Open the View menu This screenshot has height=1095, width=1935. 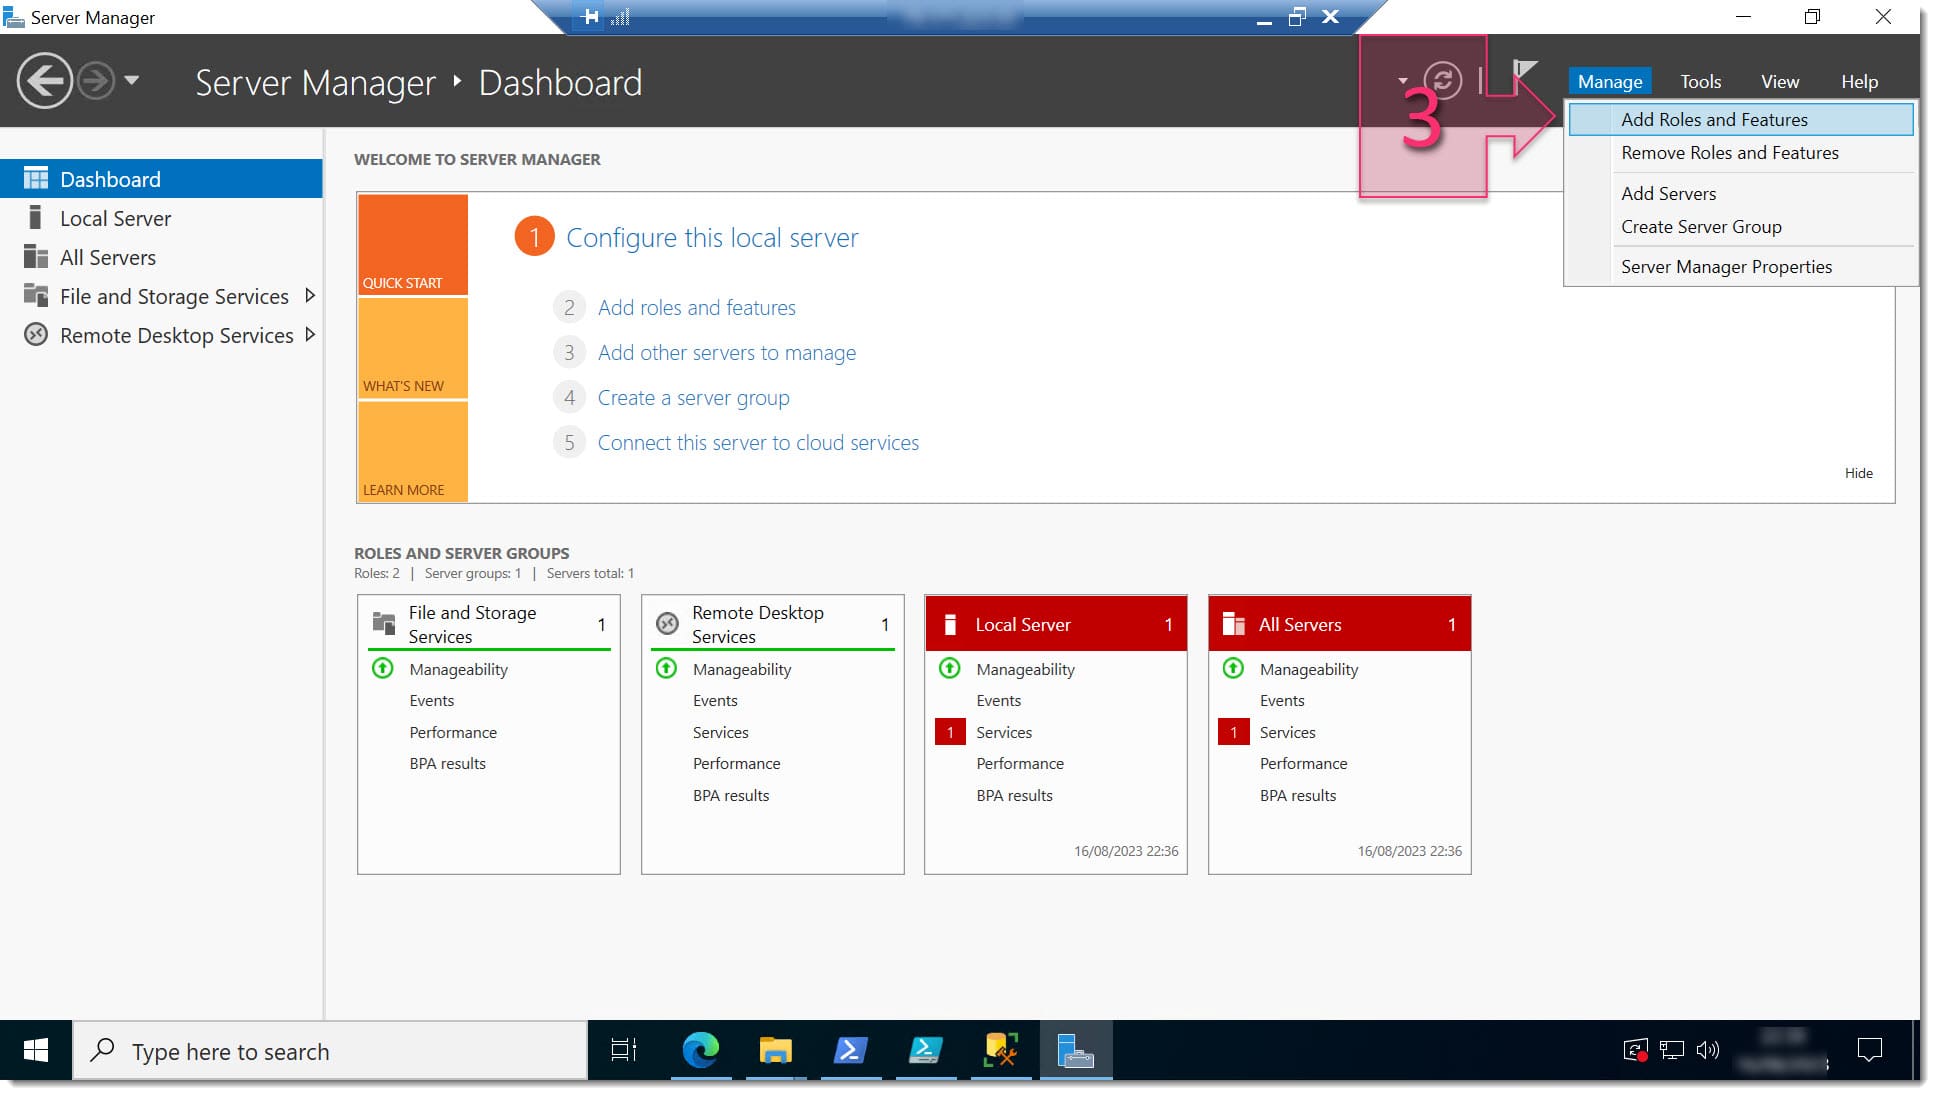[1779, 81]
